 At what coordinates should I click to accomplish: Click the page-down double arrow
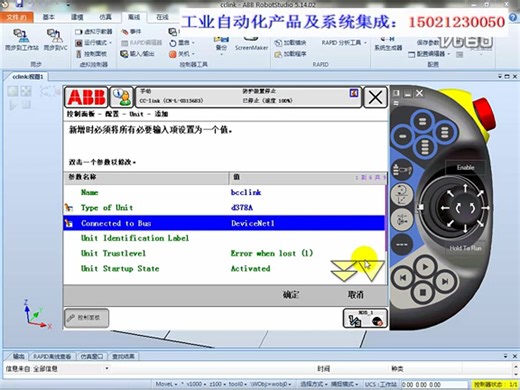point(344,271)
